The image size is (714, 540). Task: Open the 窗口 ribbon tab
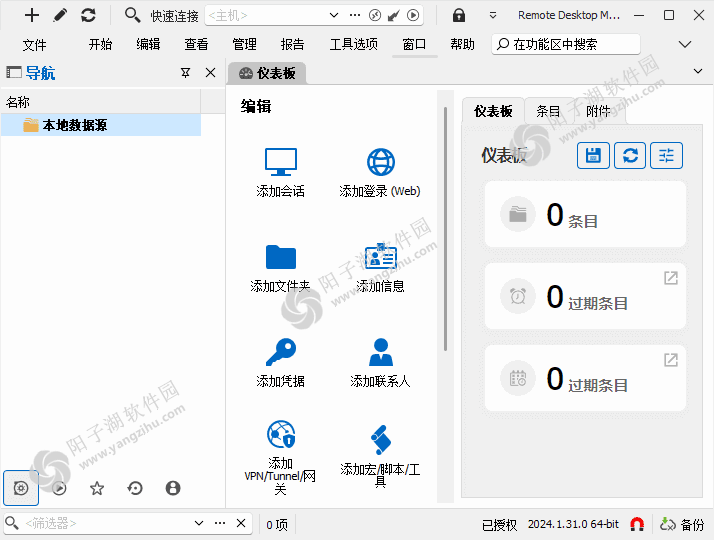coord(414,44)
